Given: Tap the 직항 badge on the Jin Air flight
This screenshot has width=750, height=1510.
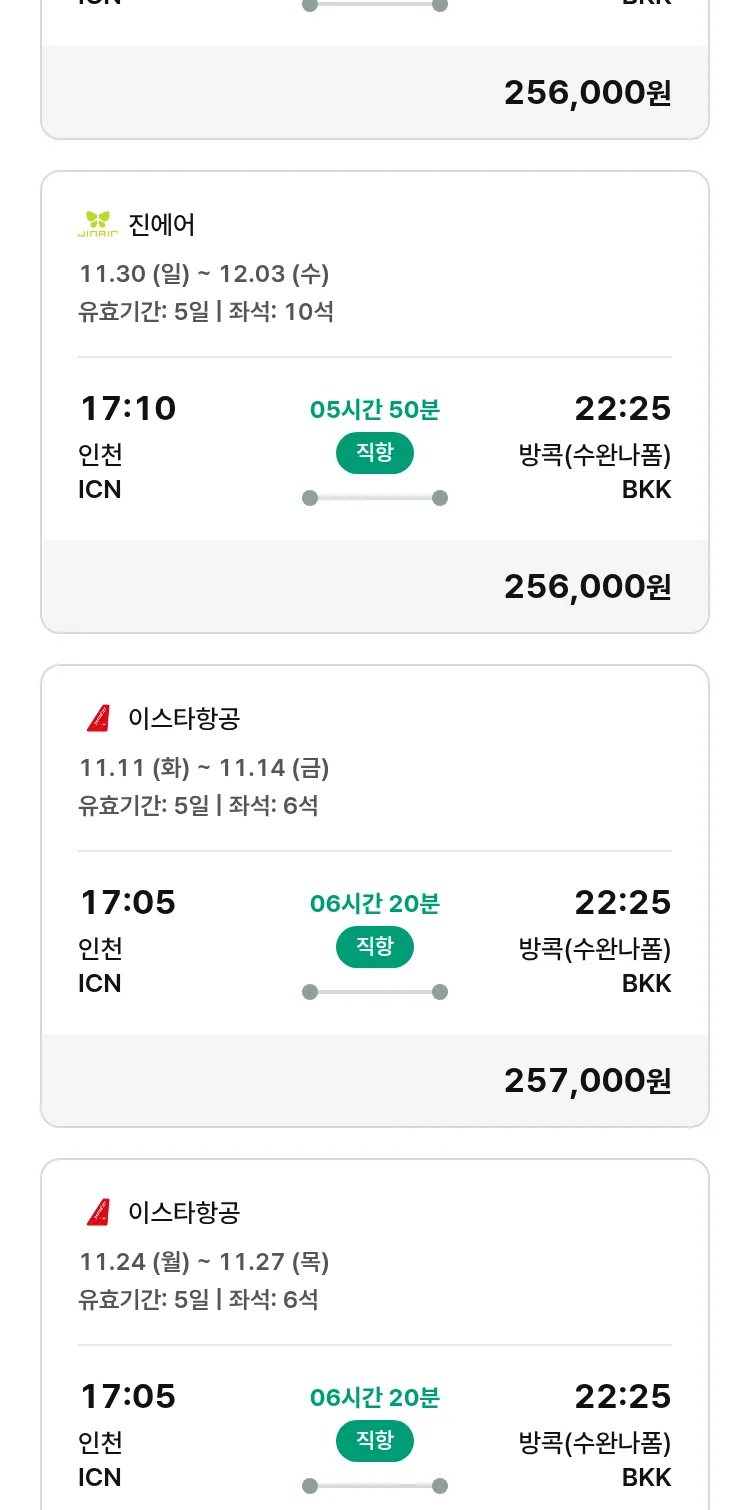Looking at the screenshot, I should click(375, 453).
